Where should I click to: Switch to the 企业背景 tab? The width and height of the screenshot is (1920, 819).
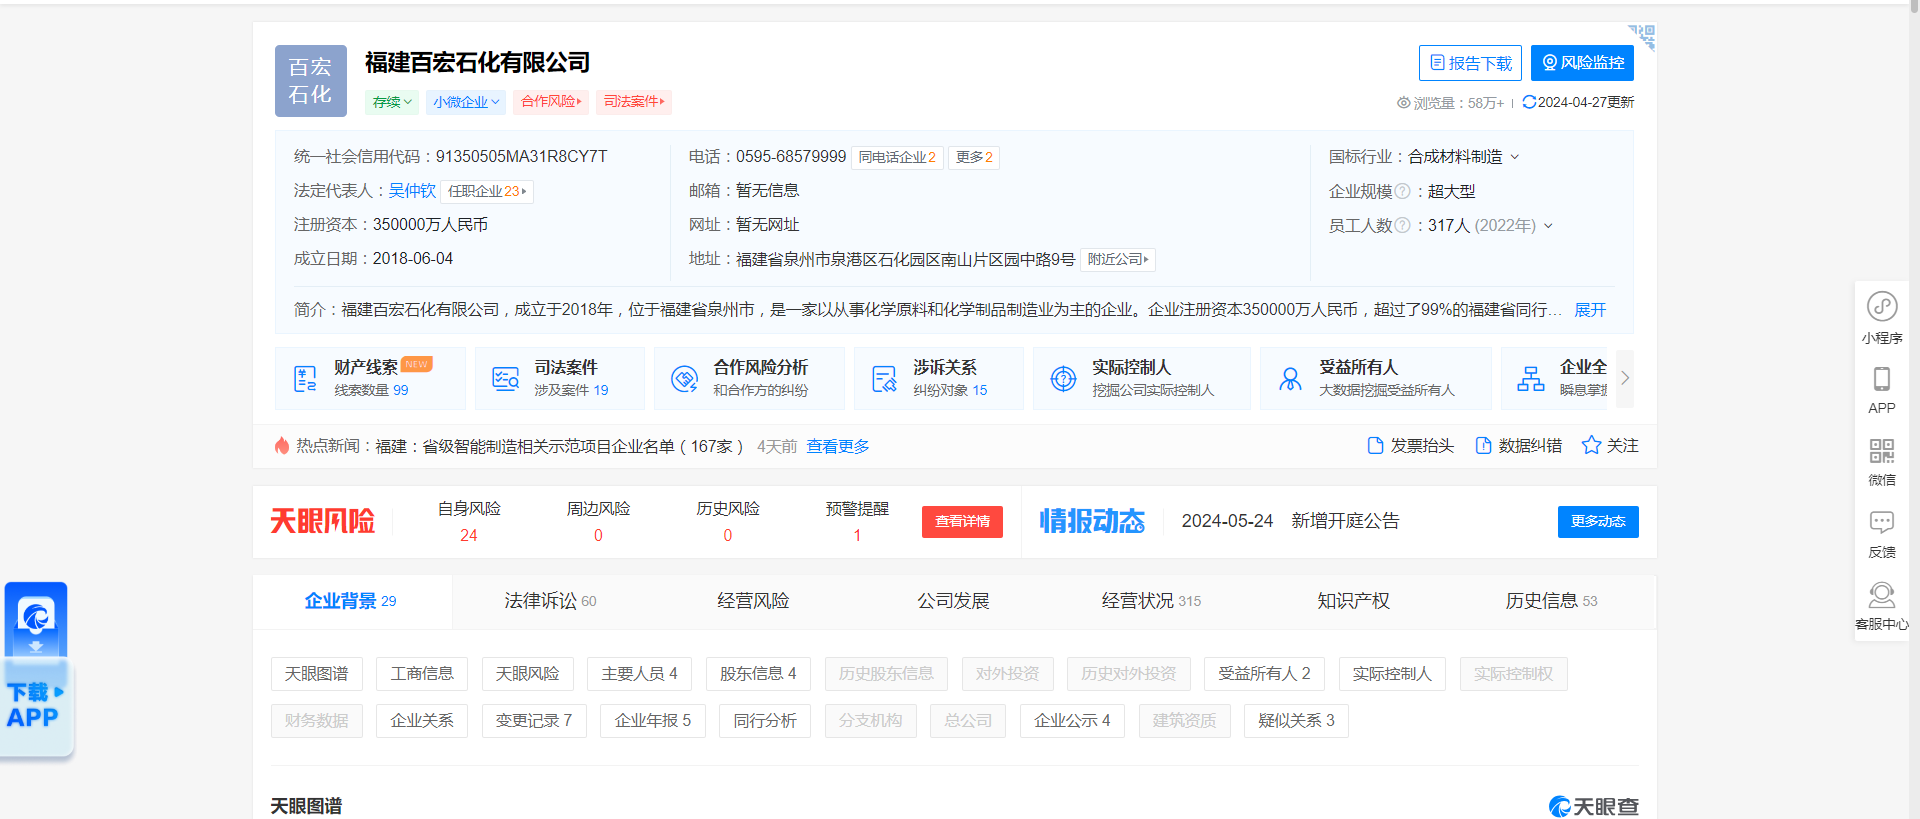pos(351,601)
